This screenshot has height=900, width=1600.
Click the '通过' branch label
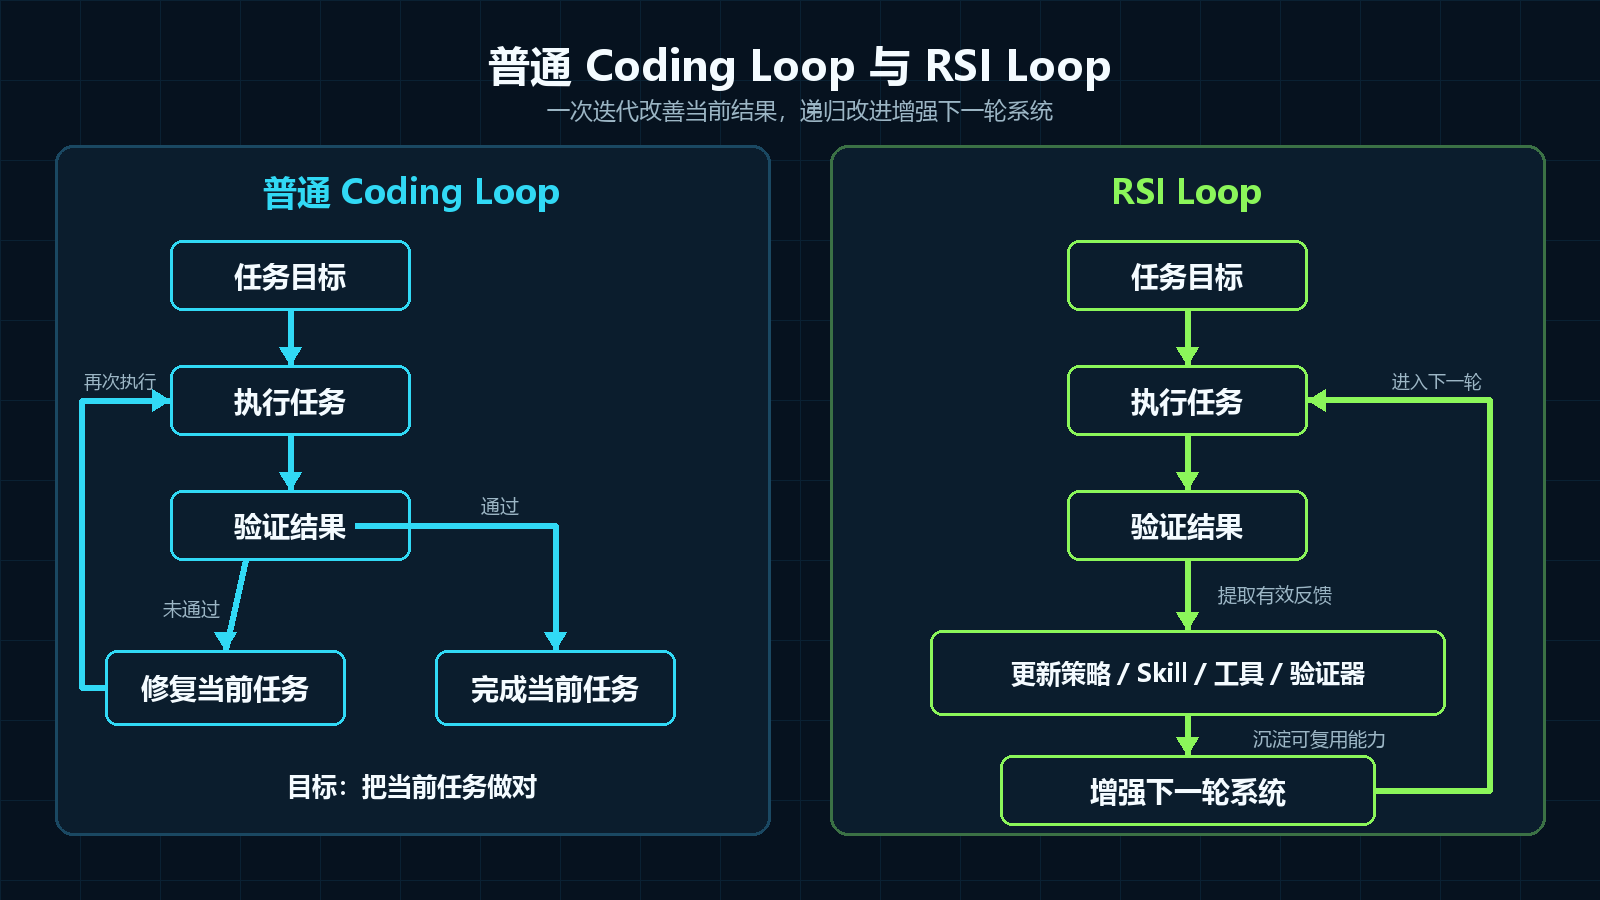pos(500,507)
